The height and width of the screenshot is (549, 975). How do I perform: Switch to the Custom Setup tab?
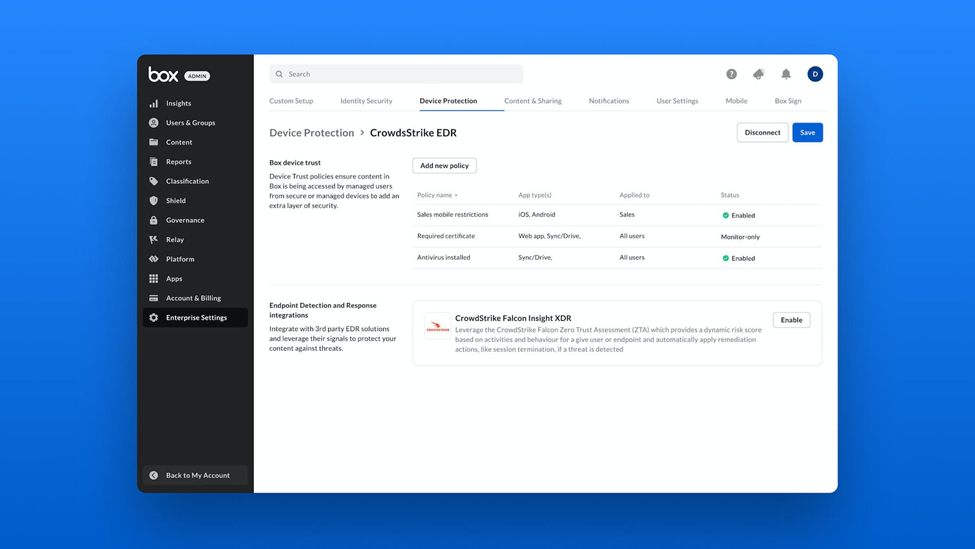point(291,101)
